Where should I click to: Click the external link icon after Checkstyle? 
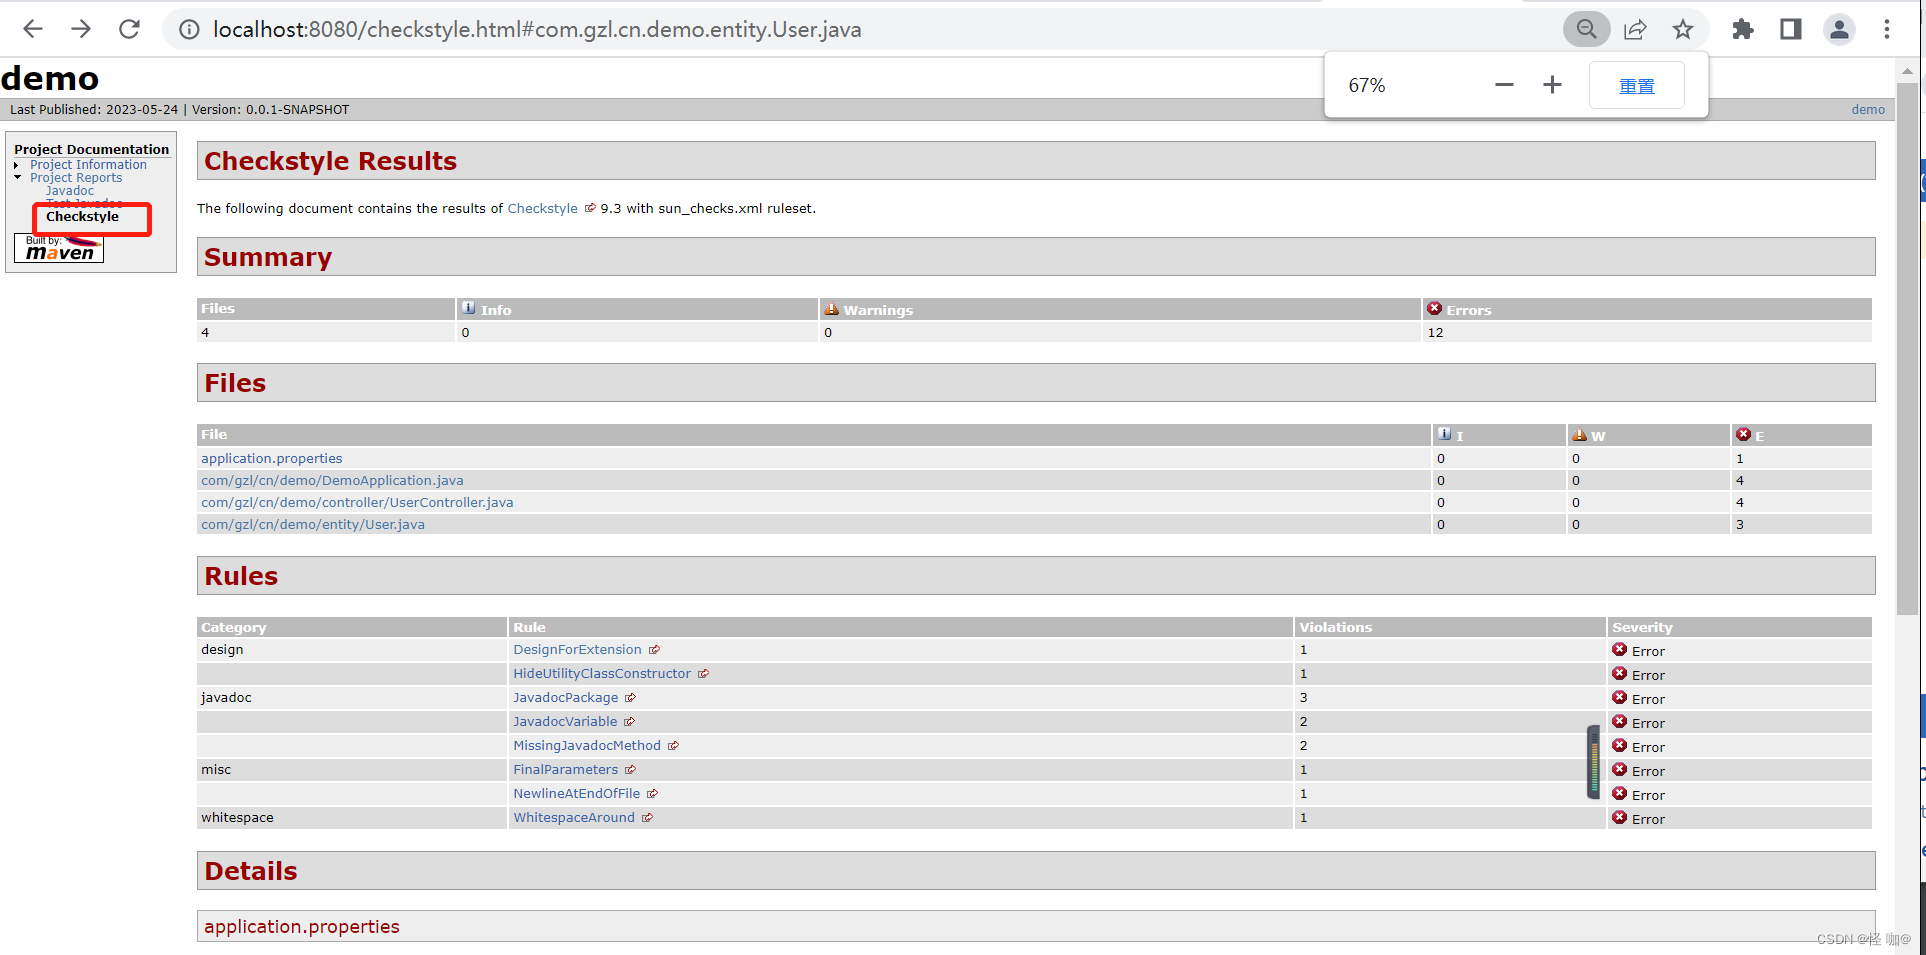(x=590, y=208)
